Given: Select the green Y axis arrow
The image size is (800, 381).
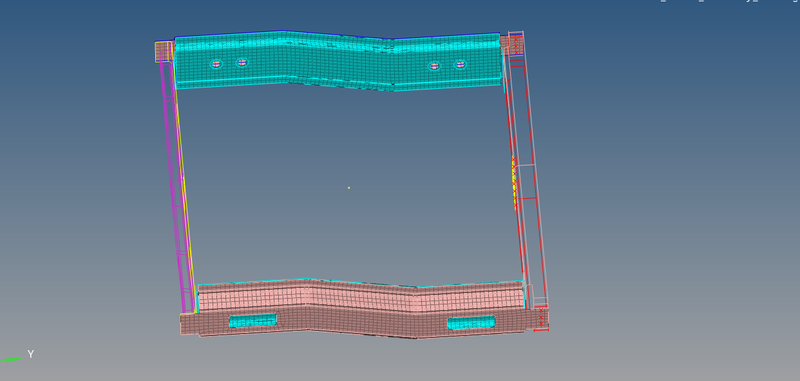Looking at the screenshot, I should click(11, 360).
